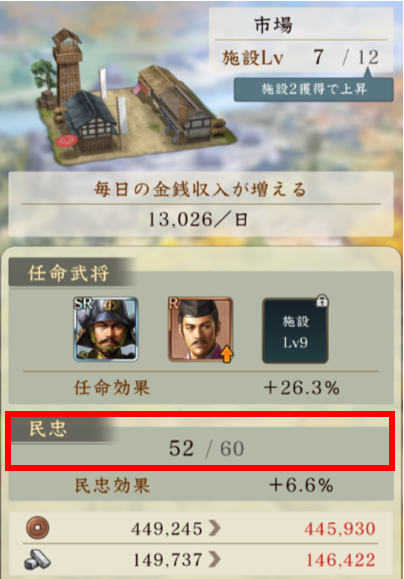This screenshot has height=579, width=404.
Task: Click the 市場 title label
Action: pyautogui.click(x=273, y=25)
